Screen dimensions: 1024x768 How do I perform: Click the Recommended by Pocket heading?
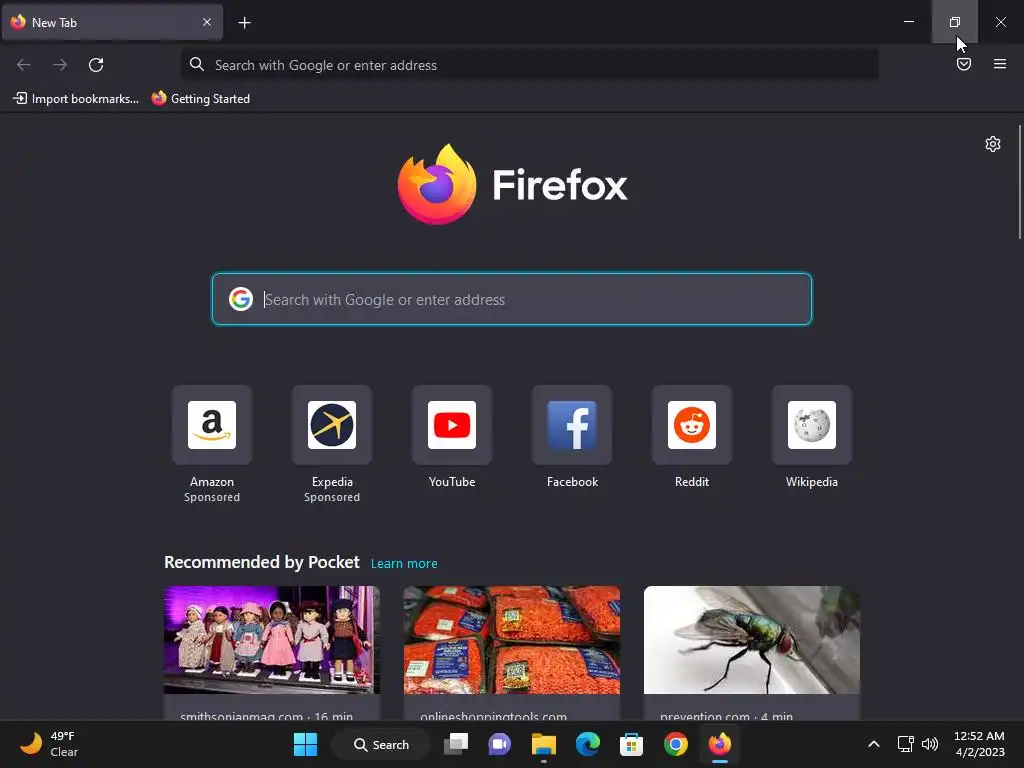pyautogui.click(x=262, y=562)
